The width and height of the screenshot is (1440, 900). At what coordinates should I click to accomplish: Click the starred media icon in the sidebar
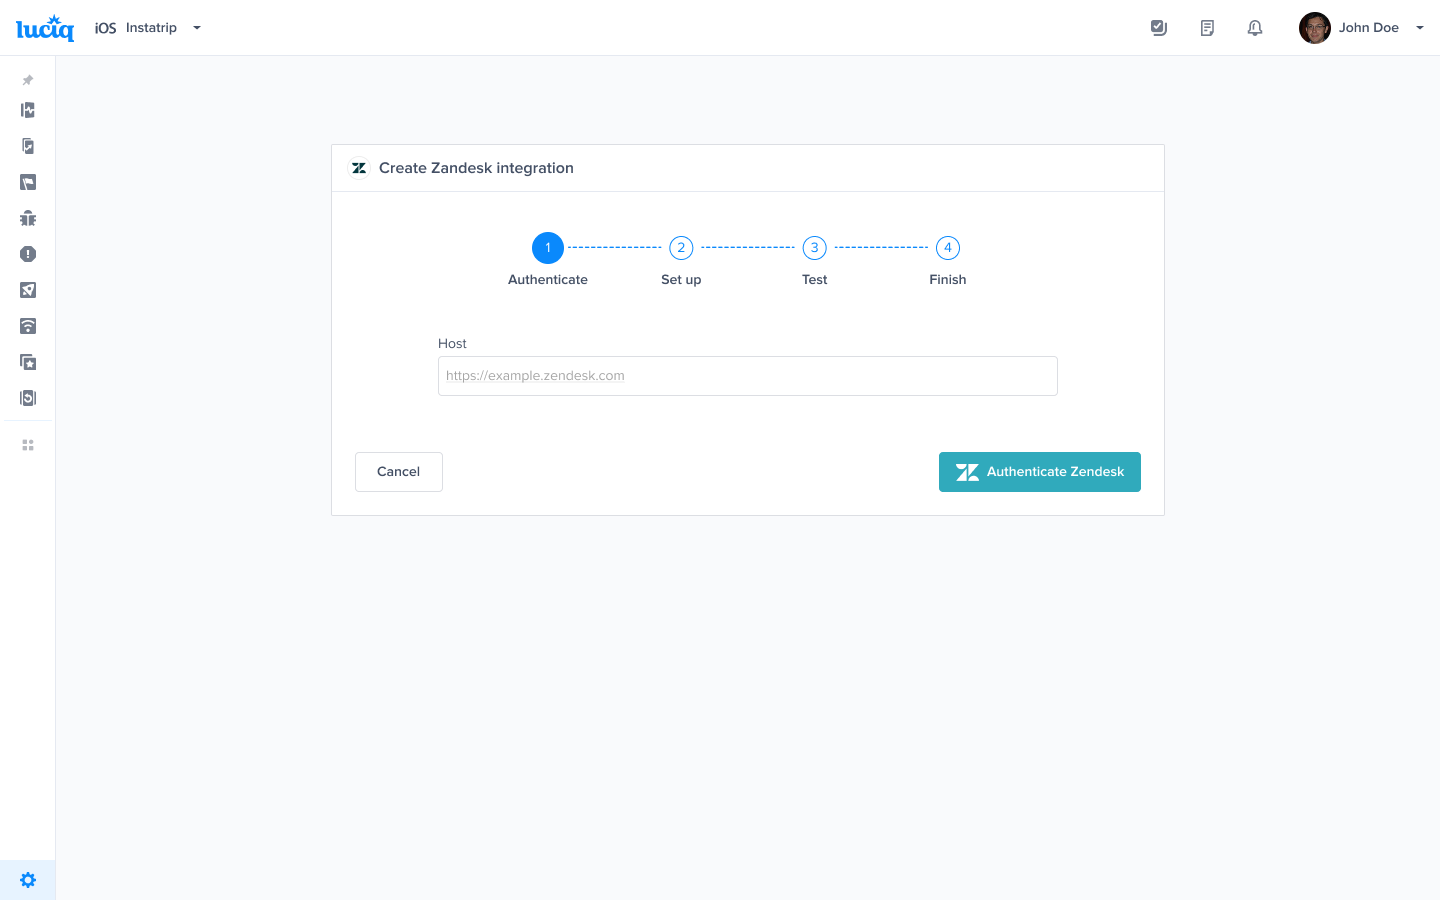[27, 362]
